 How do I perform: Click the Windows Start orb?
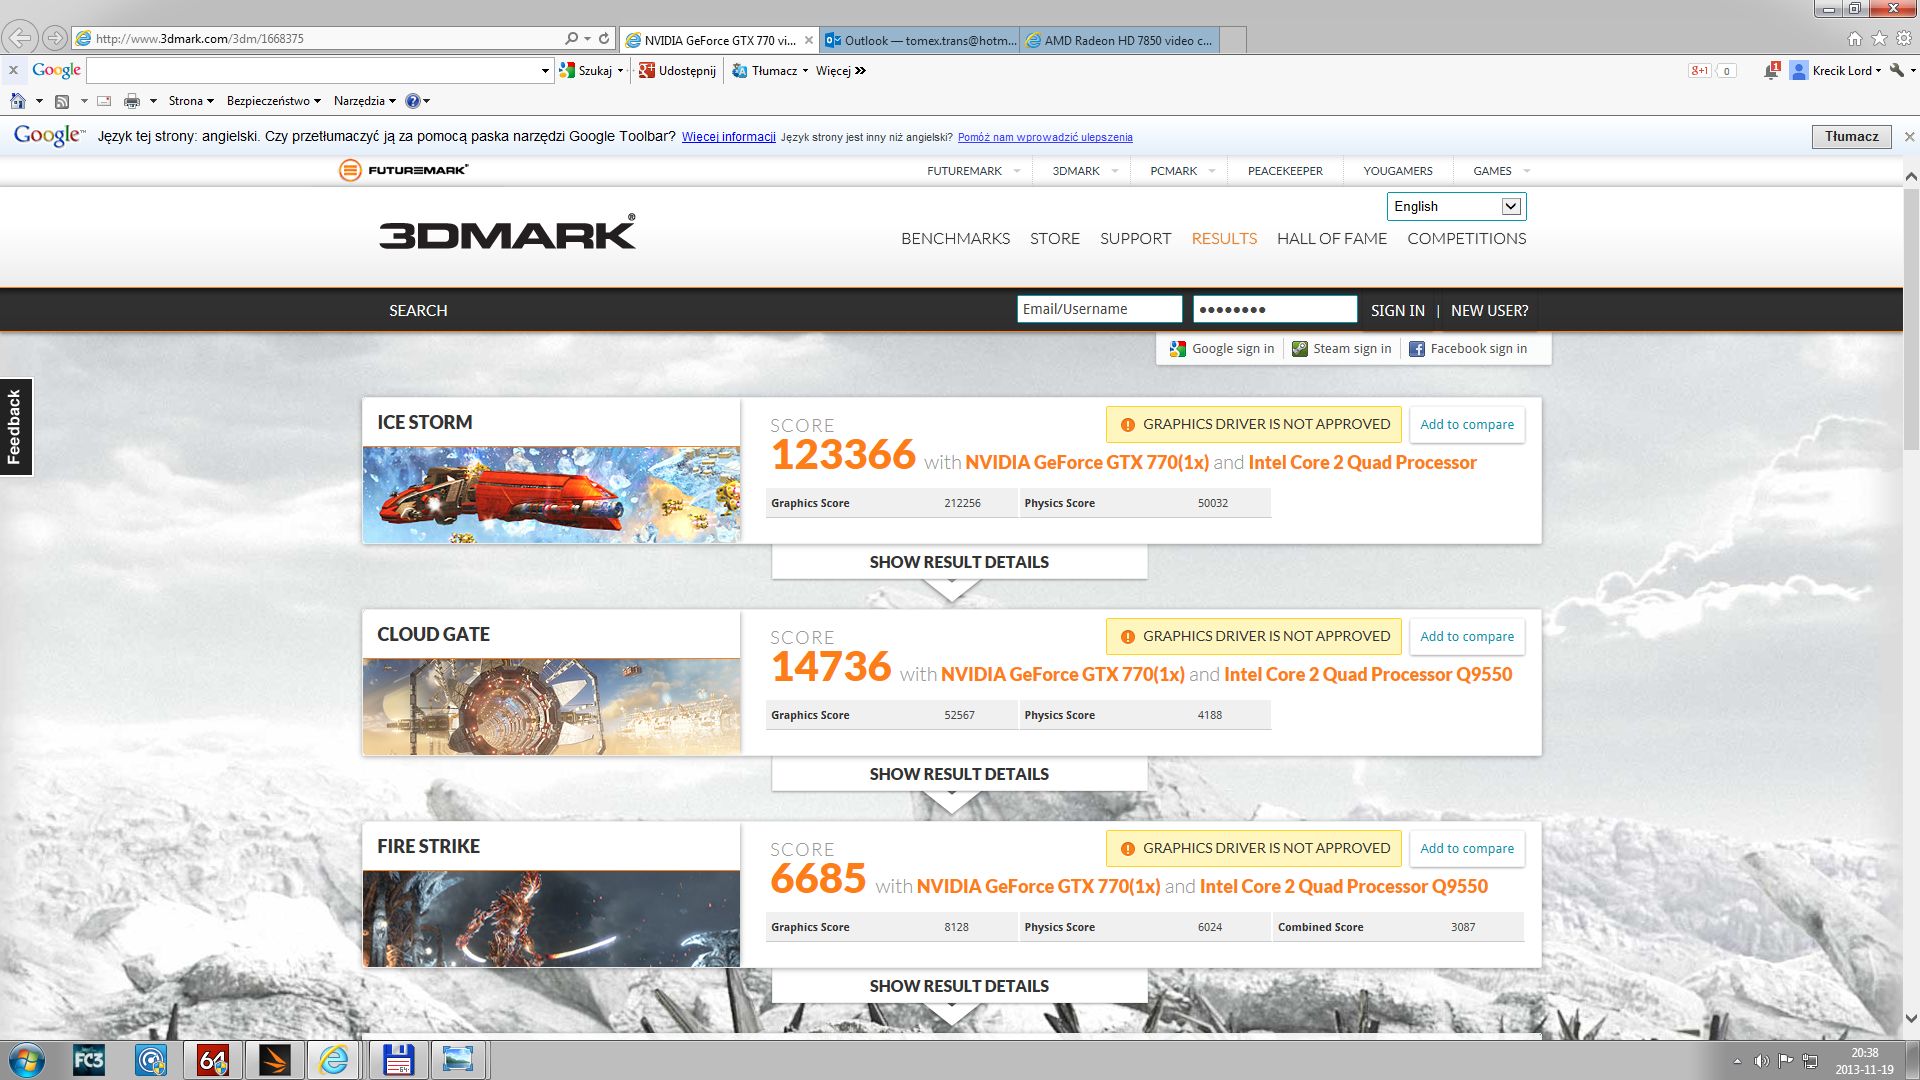click(27, 1060)
